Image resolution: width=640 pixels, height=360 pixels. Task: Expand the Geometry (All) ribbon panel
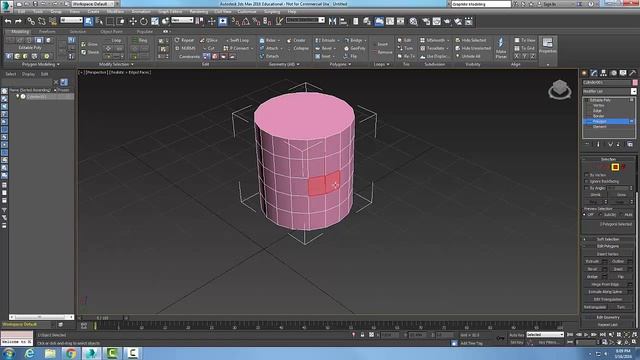[x=284, y=64]
